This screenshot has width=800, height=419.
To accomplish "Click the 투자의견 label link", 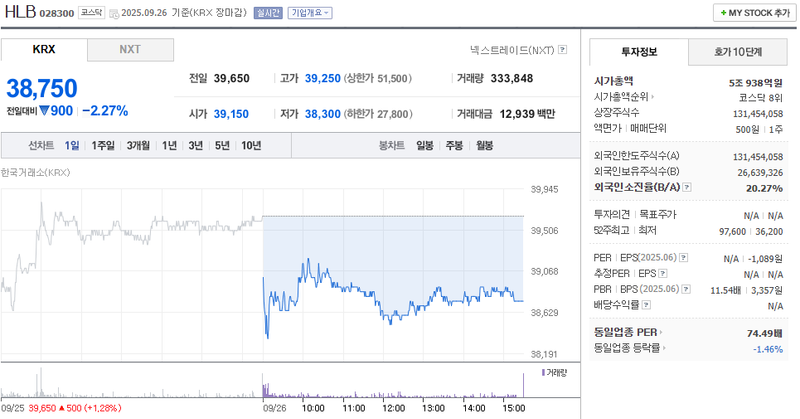I will coord(612,215).
